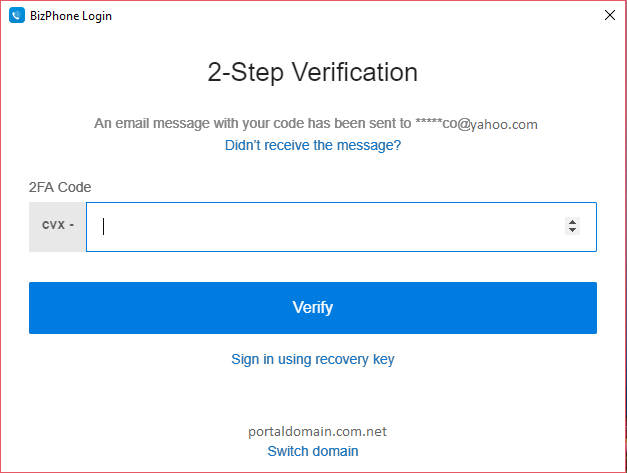Viewport: 627px width, 473px height.
Task: Click the up arrow of code stepper
Action: pyautogui.click(x=572, y=222)
